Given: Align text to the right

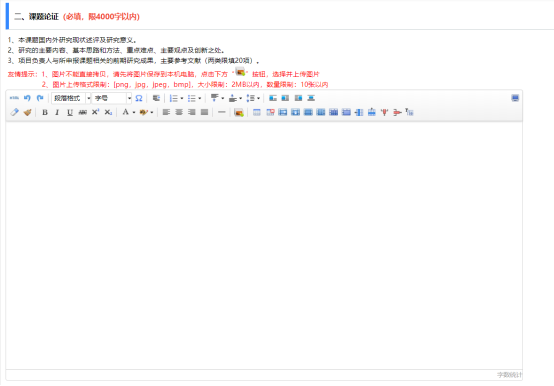Looking at the screenshot, I should tap(191, 112).
